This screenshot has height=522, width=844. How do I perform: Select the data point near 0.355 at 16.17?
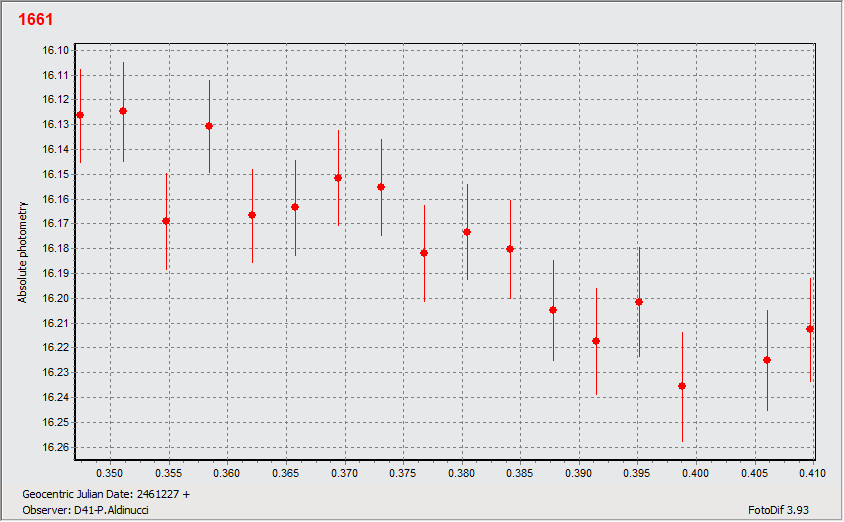166,221
